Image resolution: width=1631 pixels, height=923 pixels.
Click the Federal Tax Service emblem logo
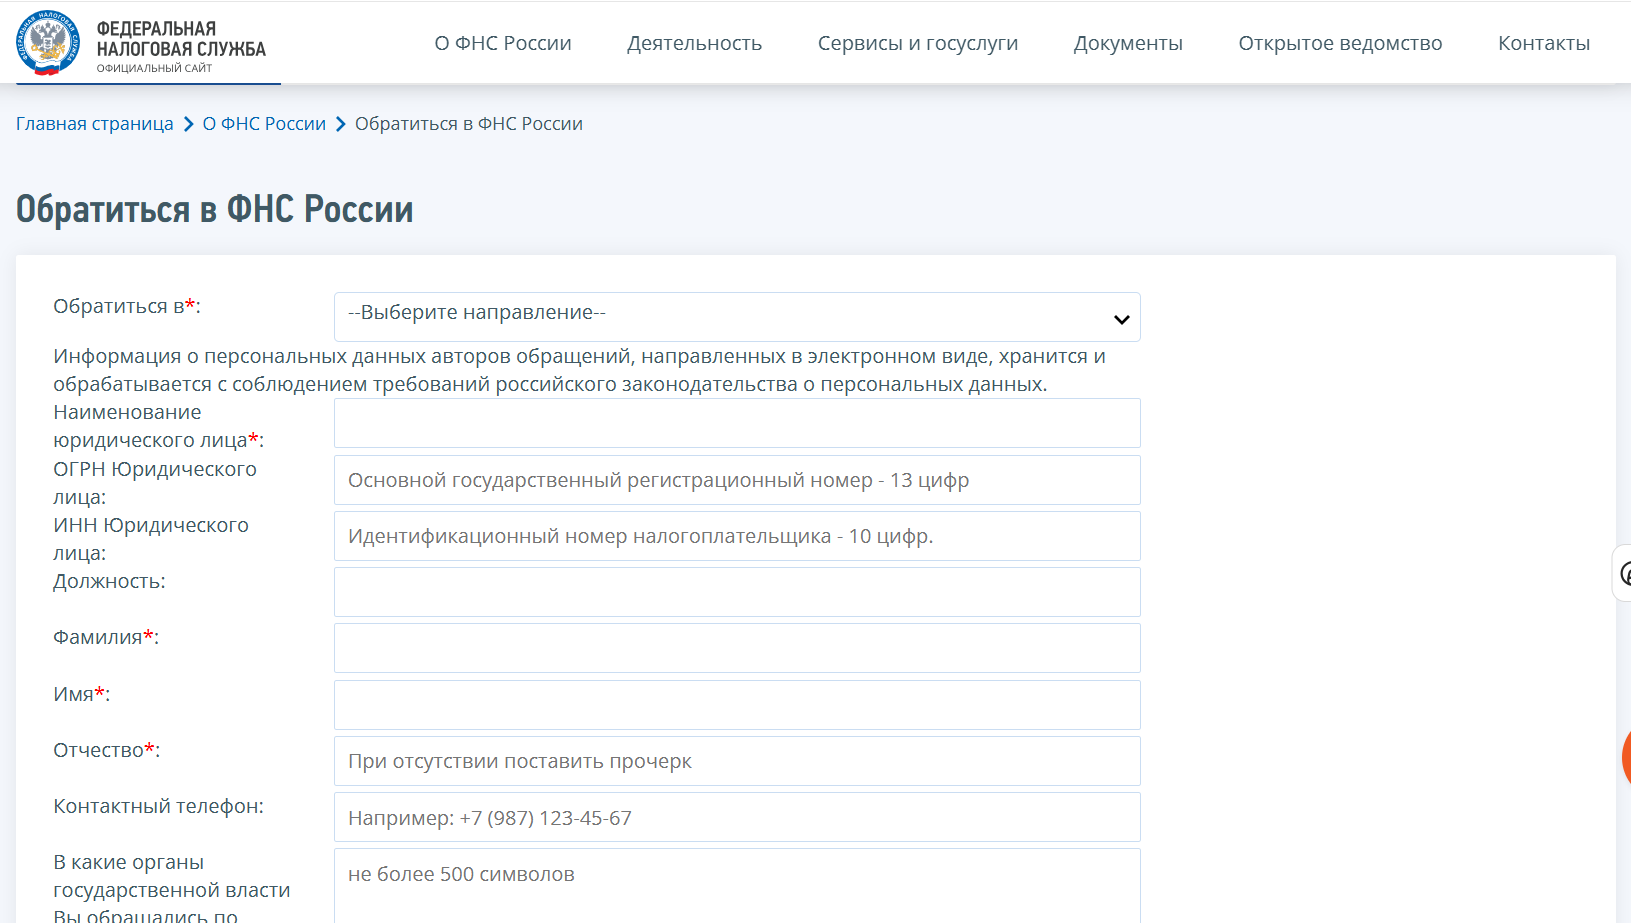pyautogui.click(x=48, y=43)
